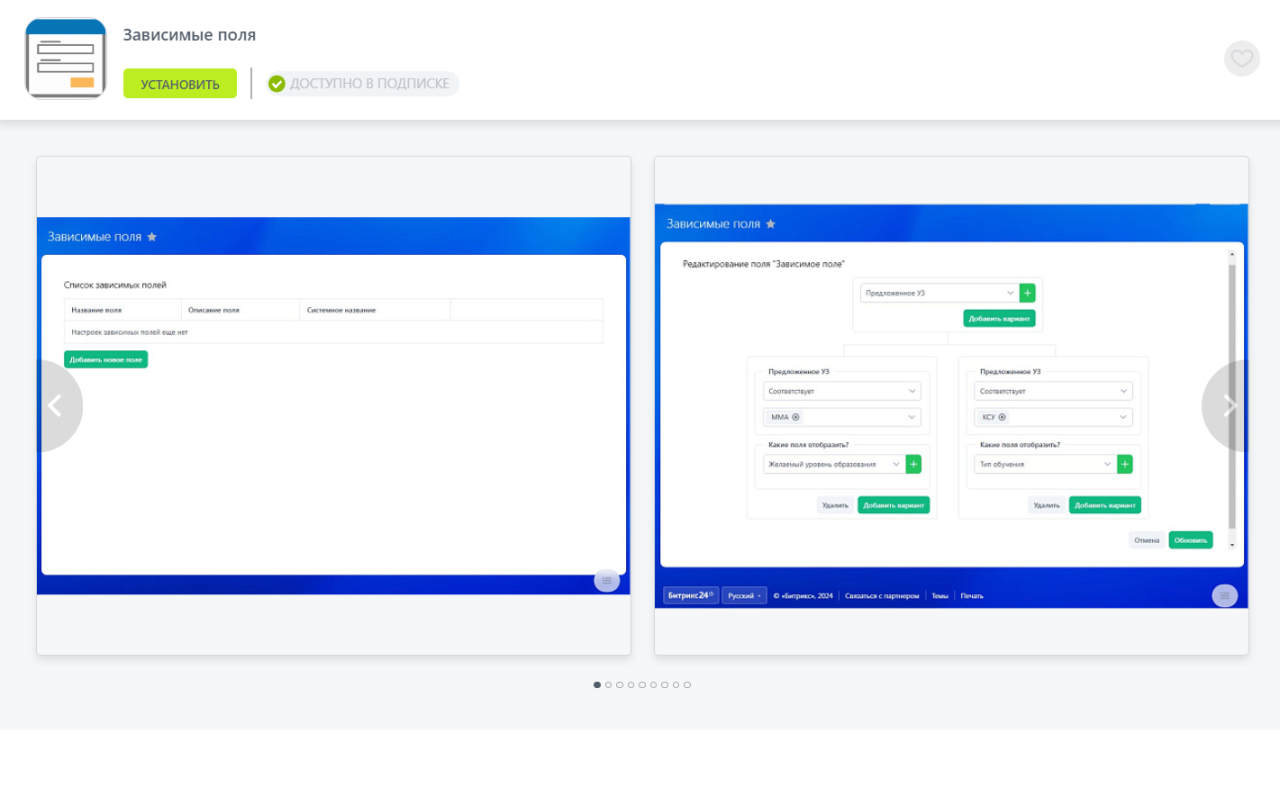
Task: Click the Доступно в подписке badge
Action: (362, 84)
